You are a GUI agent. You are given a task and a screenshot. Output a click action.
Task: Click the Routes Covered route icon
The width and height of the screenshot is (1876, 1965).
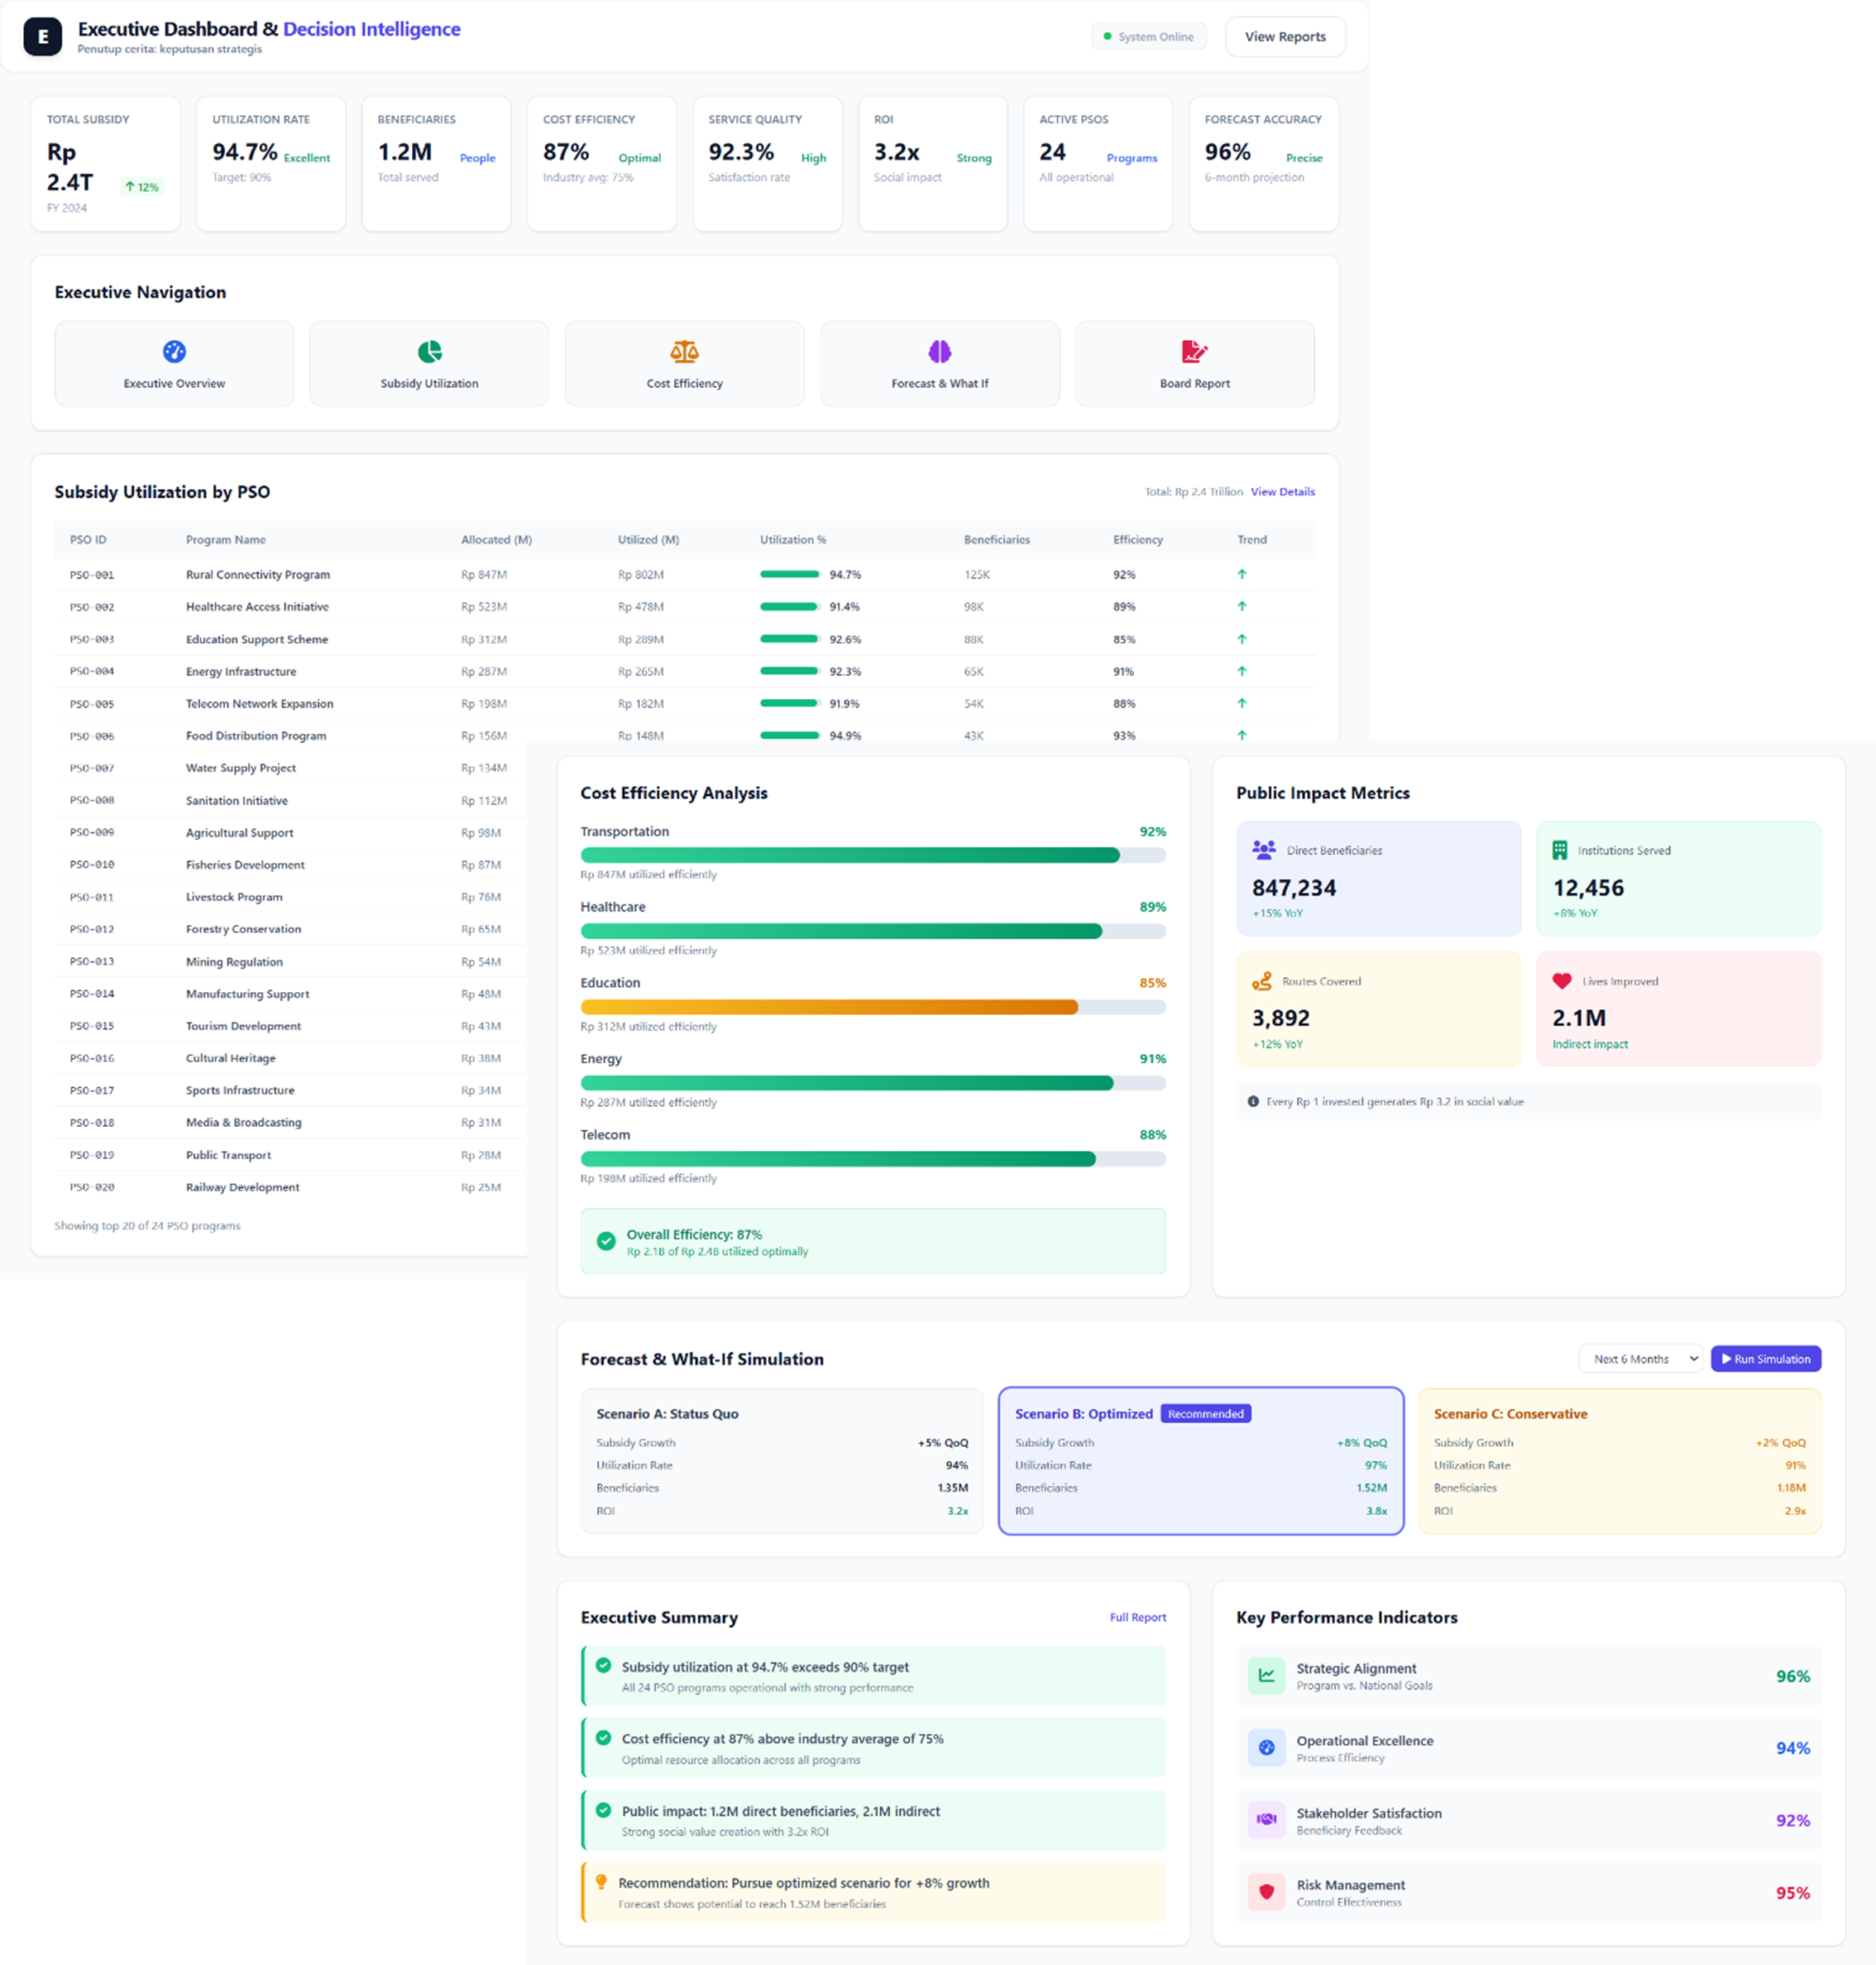coord(1262,981)
